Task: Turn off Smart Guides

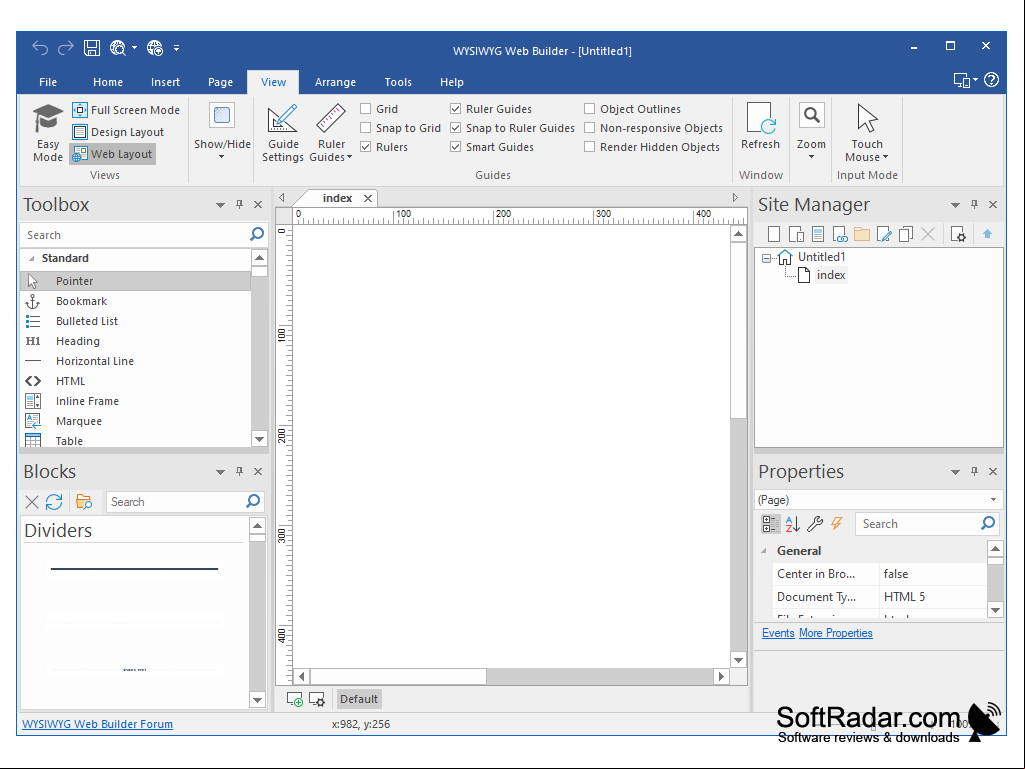Action: point(456,146)
